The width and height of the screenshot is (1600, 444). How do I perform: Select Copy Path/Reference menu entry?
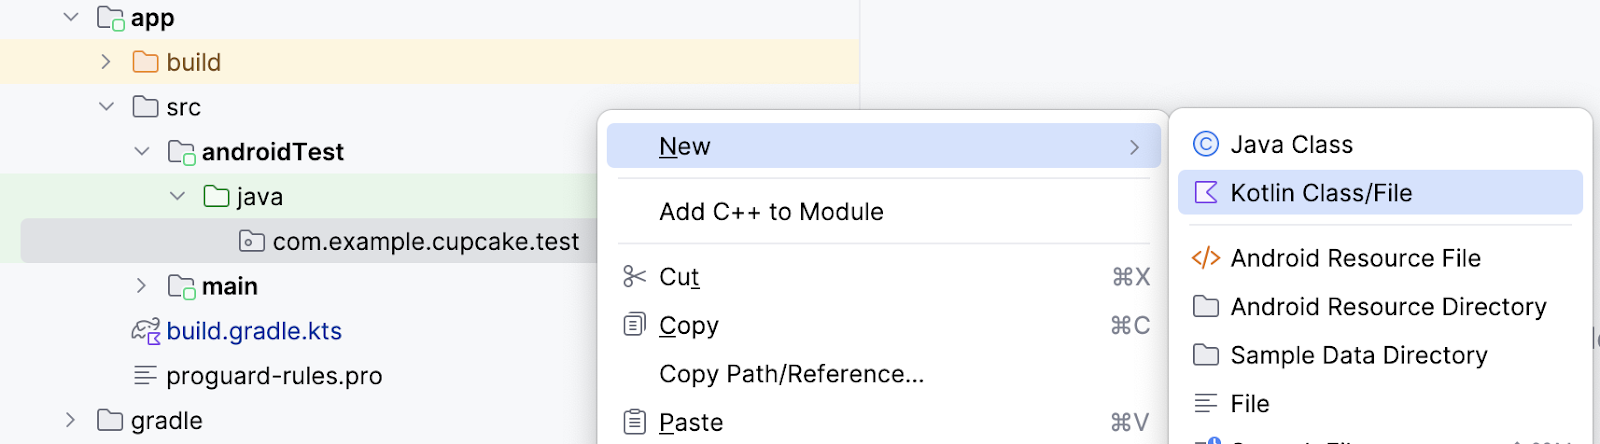click(791, 374)
